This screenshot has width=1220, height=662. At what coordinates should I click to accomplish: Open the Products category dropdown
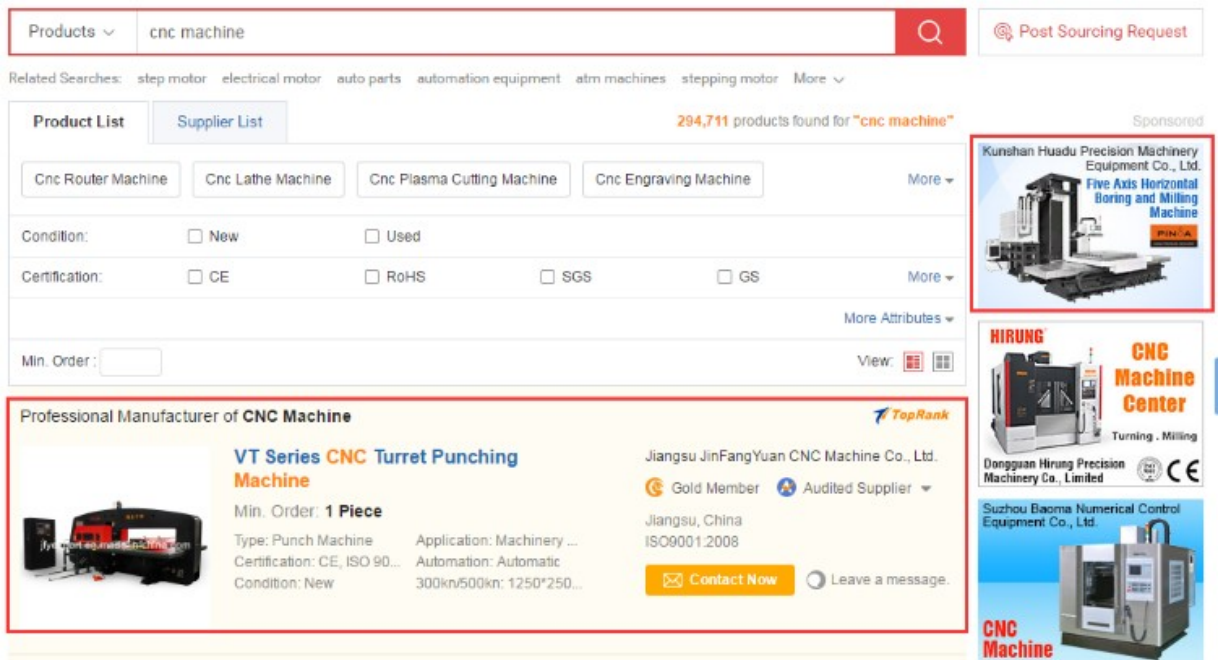72,32
